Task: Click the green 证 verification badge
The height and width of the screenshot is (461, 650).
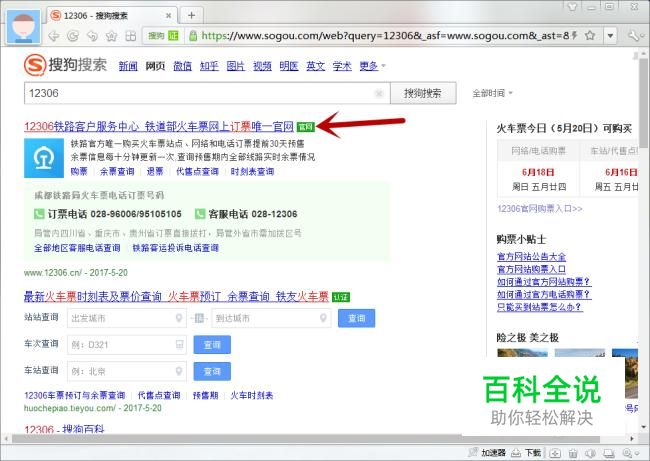Action: click(x=173, y=36)
